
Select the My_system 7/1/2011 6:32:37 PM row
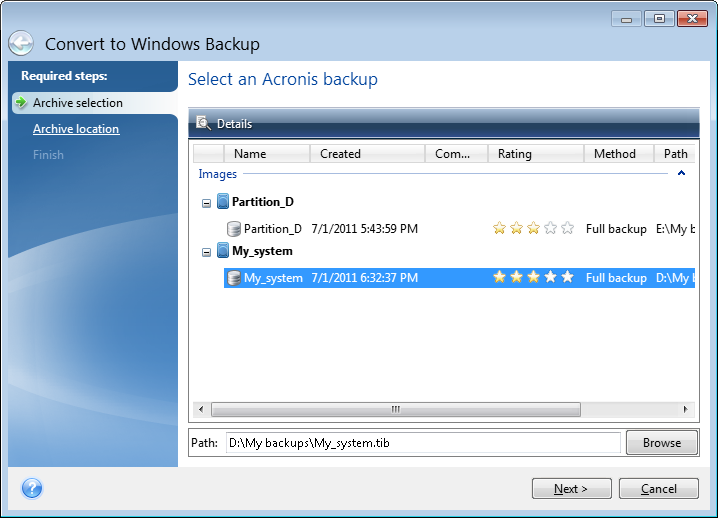tap(459, 278)
